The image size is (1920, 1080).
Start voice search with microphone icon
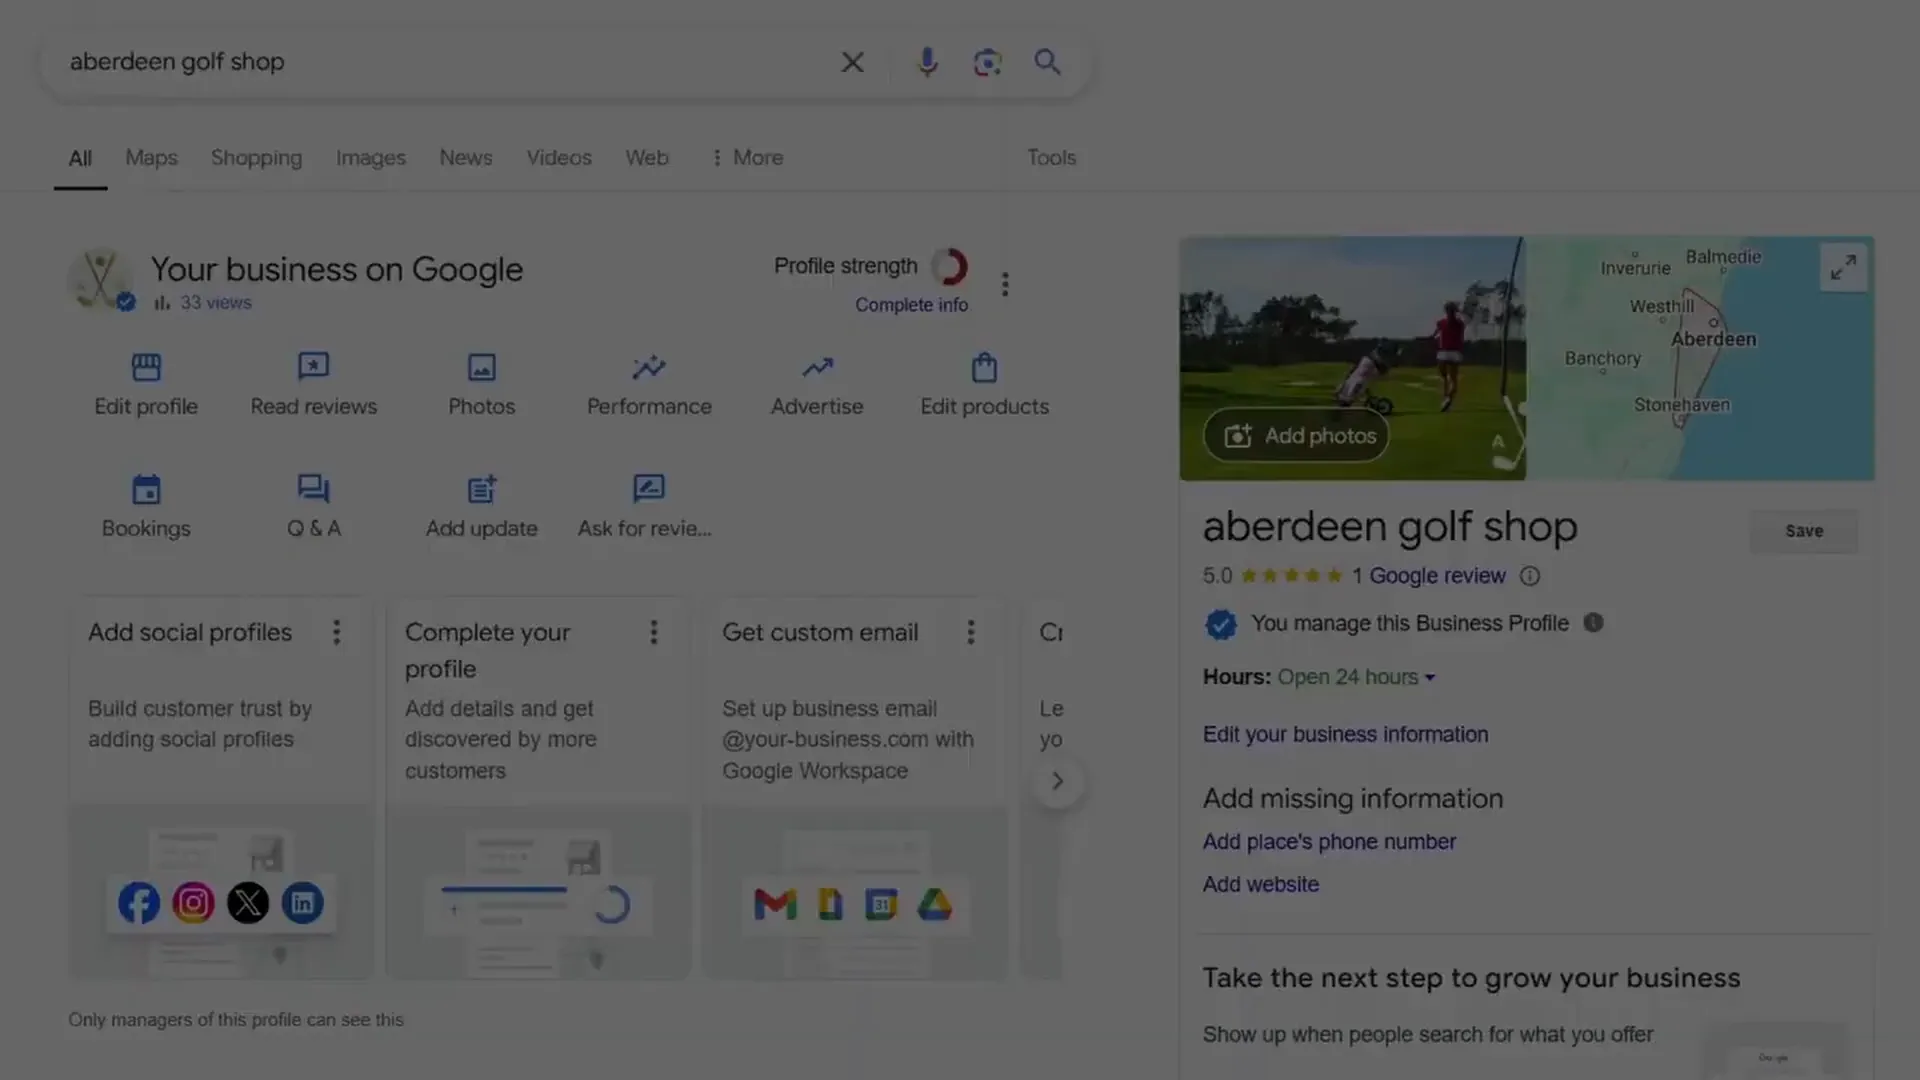[927, 62]
